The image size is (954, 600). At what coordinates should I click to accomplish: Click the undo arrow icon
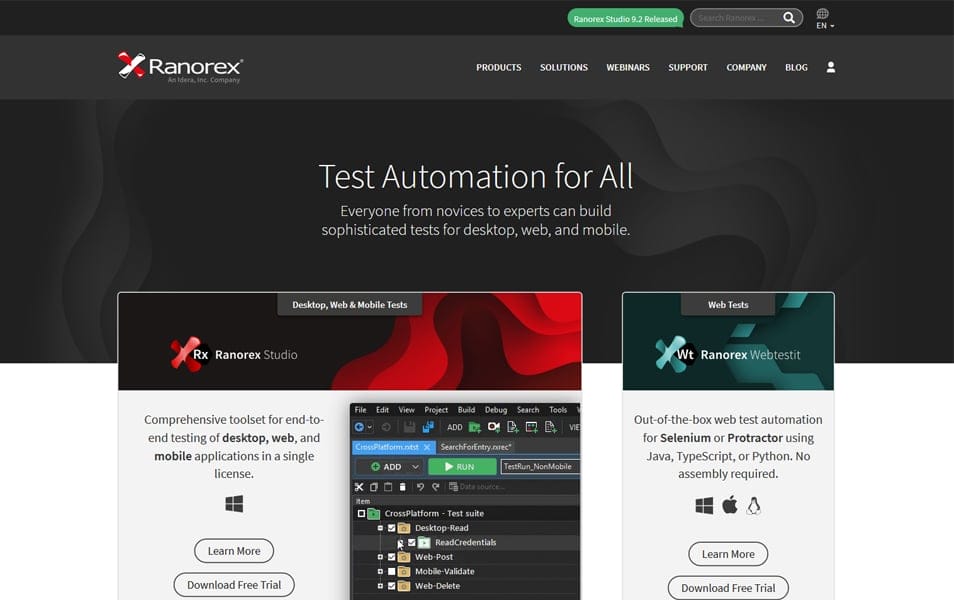(x=420, y=487)
